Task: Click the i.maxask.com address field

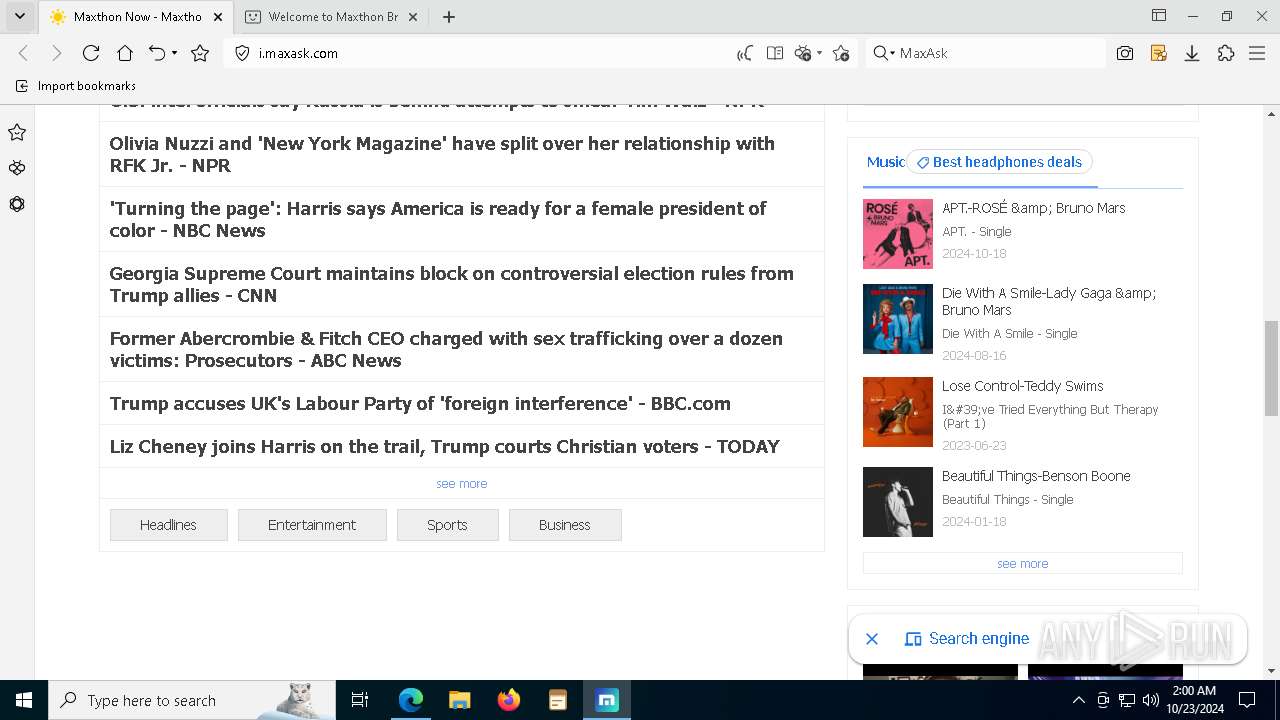Action: coord(490,53)
